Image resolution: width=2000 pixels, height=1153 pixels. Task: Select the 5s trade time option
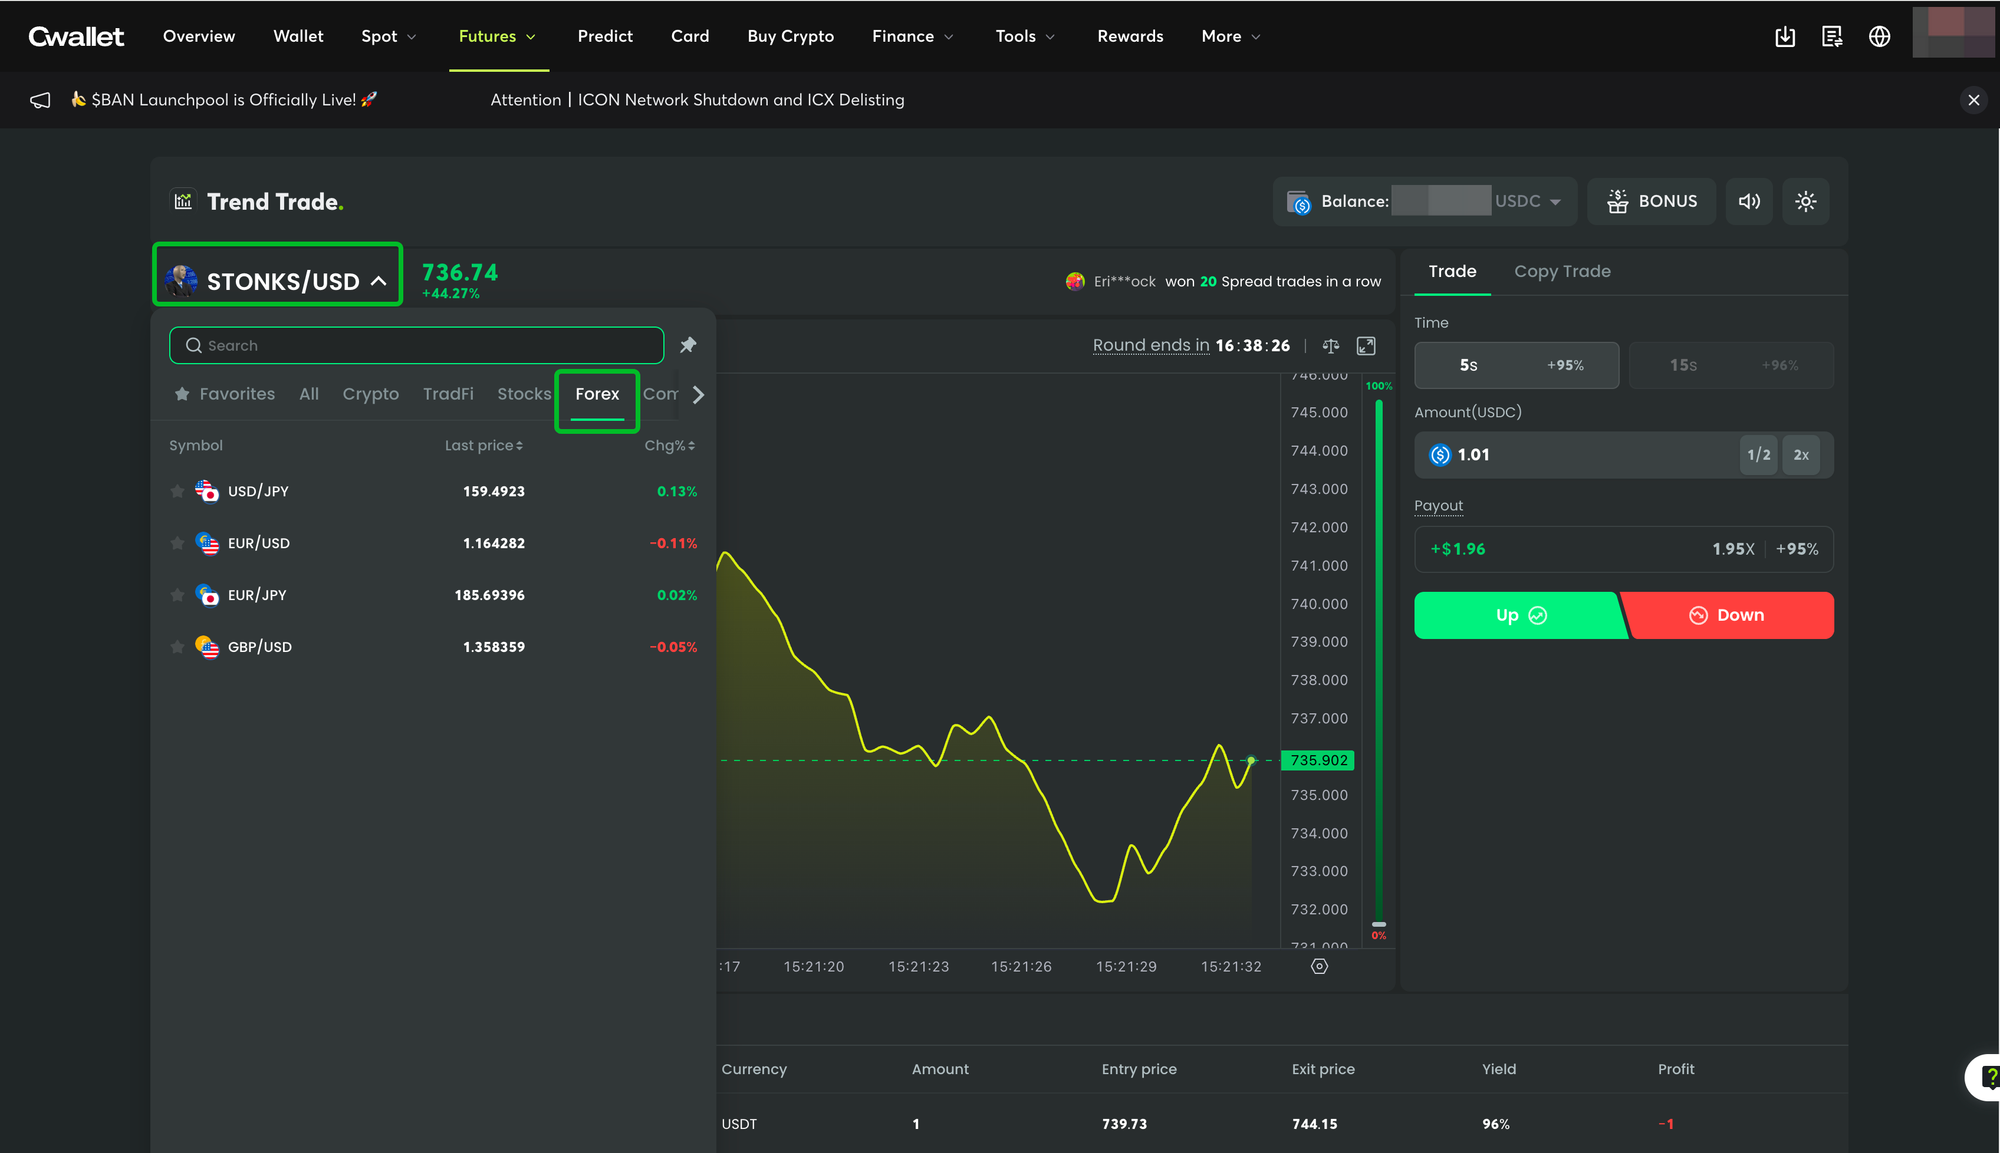[x=1516, y=365]
